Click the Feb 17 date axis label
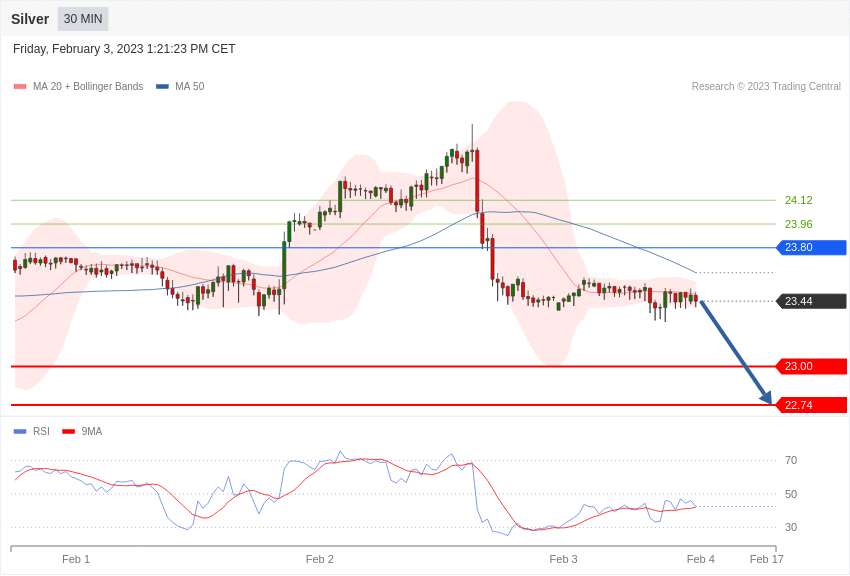This screenshot has height=576, width=850. (x=767, y=559)
